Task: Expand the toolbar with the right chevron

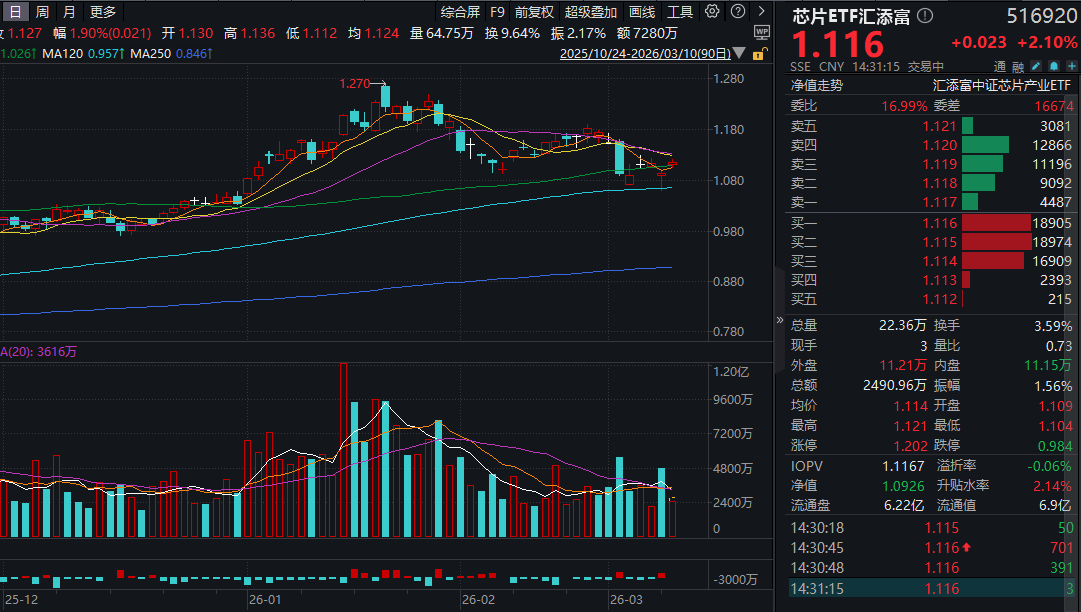Action: 760,10
